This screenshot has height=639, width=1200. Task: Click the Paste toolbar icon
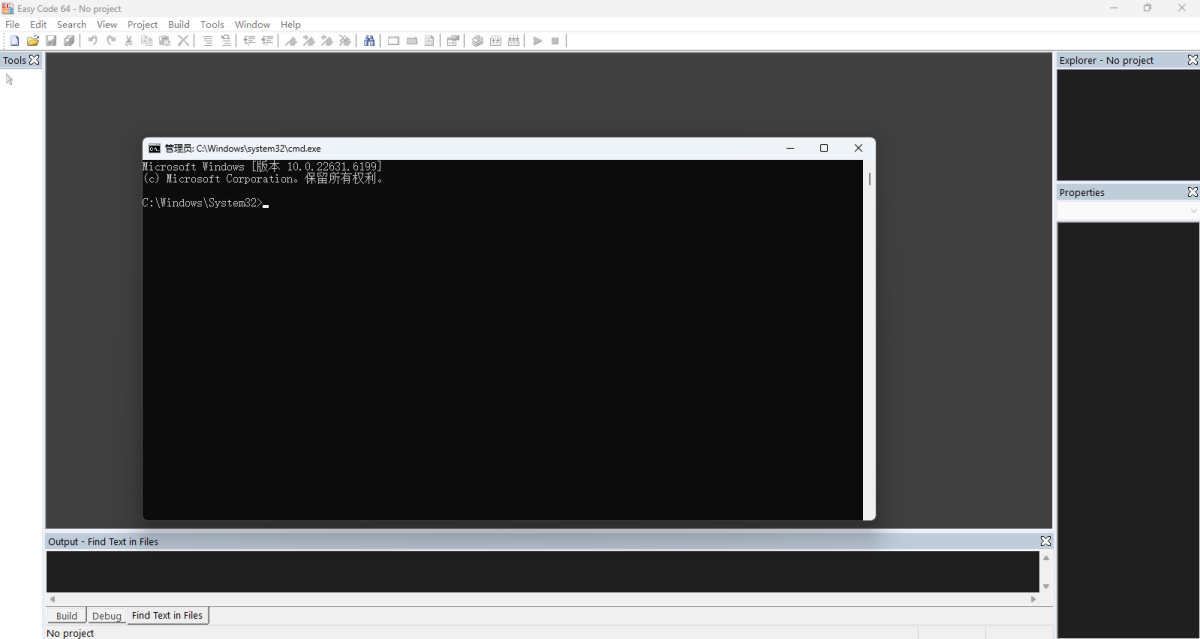tap(164, 41)
